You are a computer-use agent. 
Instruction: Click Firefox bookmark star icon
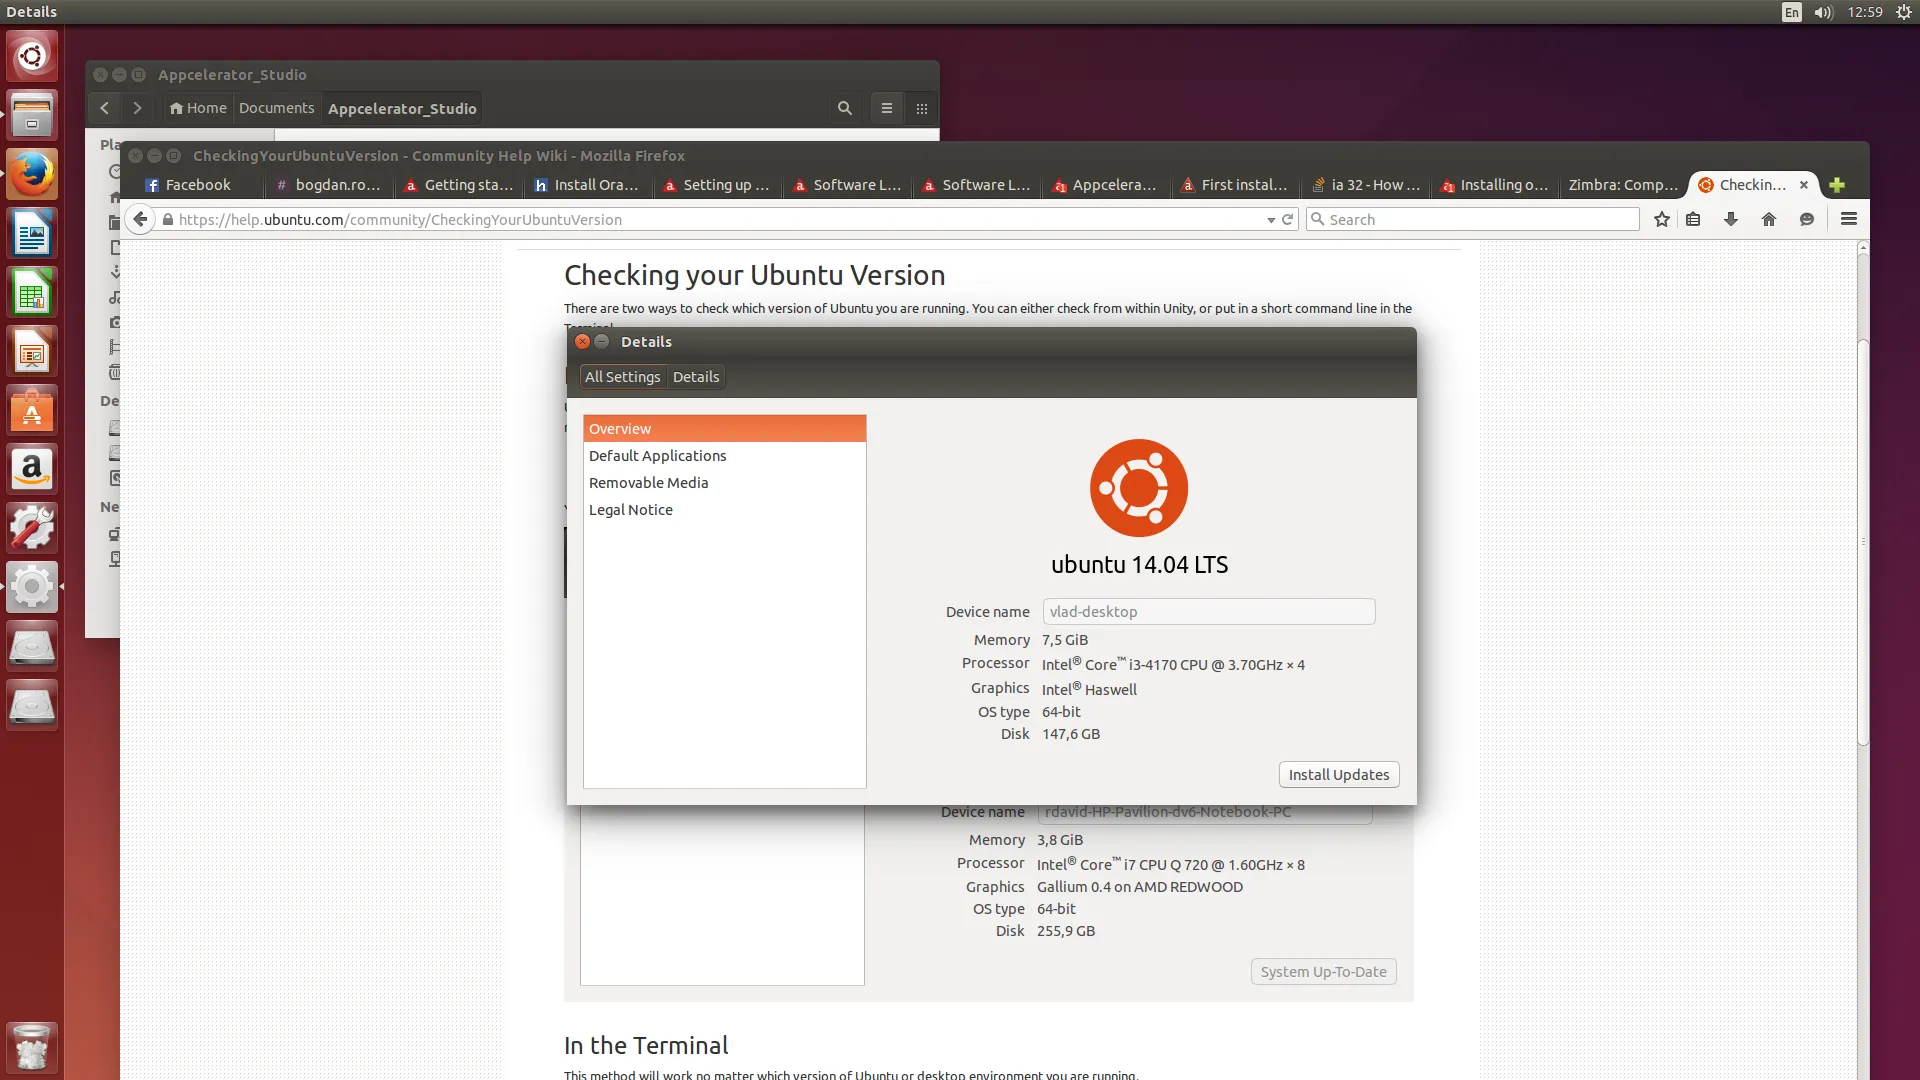[x=1661, y=219]
